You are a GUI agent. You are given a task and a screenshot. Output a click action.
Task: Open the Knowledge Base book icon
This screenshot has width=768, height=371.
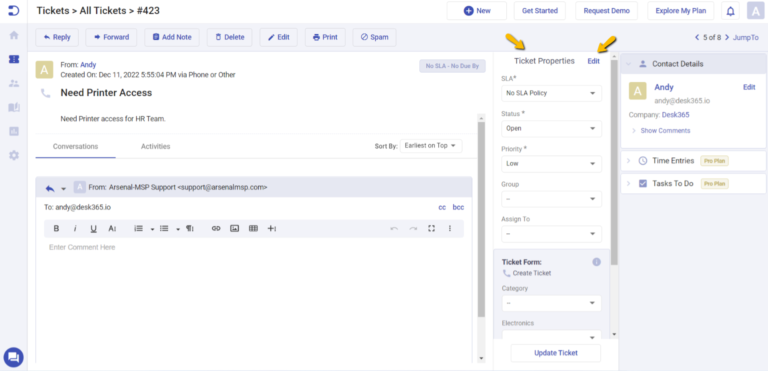[14, 107]
